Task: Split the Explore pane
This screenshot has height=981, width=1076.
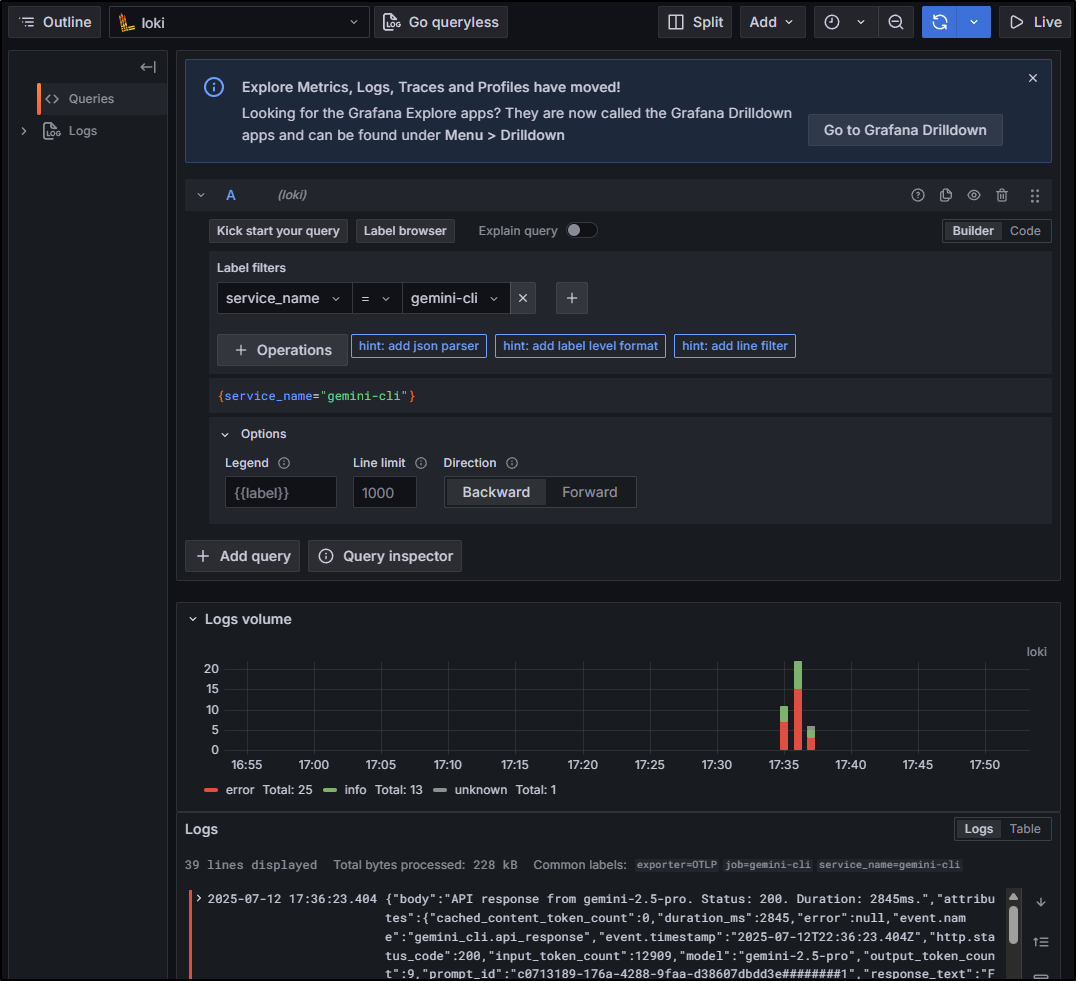Action: [x=695, y=22]
